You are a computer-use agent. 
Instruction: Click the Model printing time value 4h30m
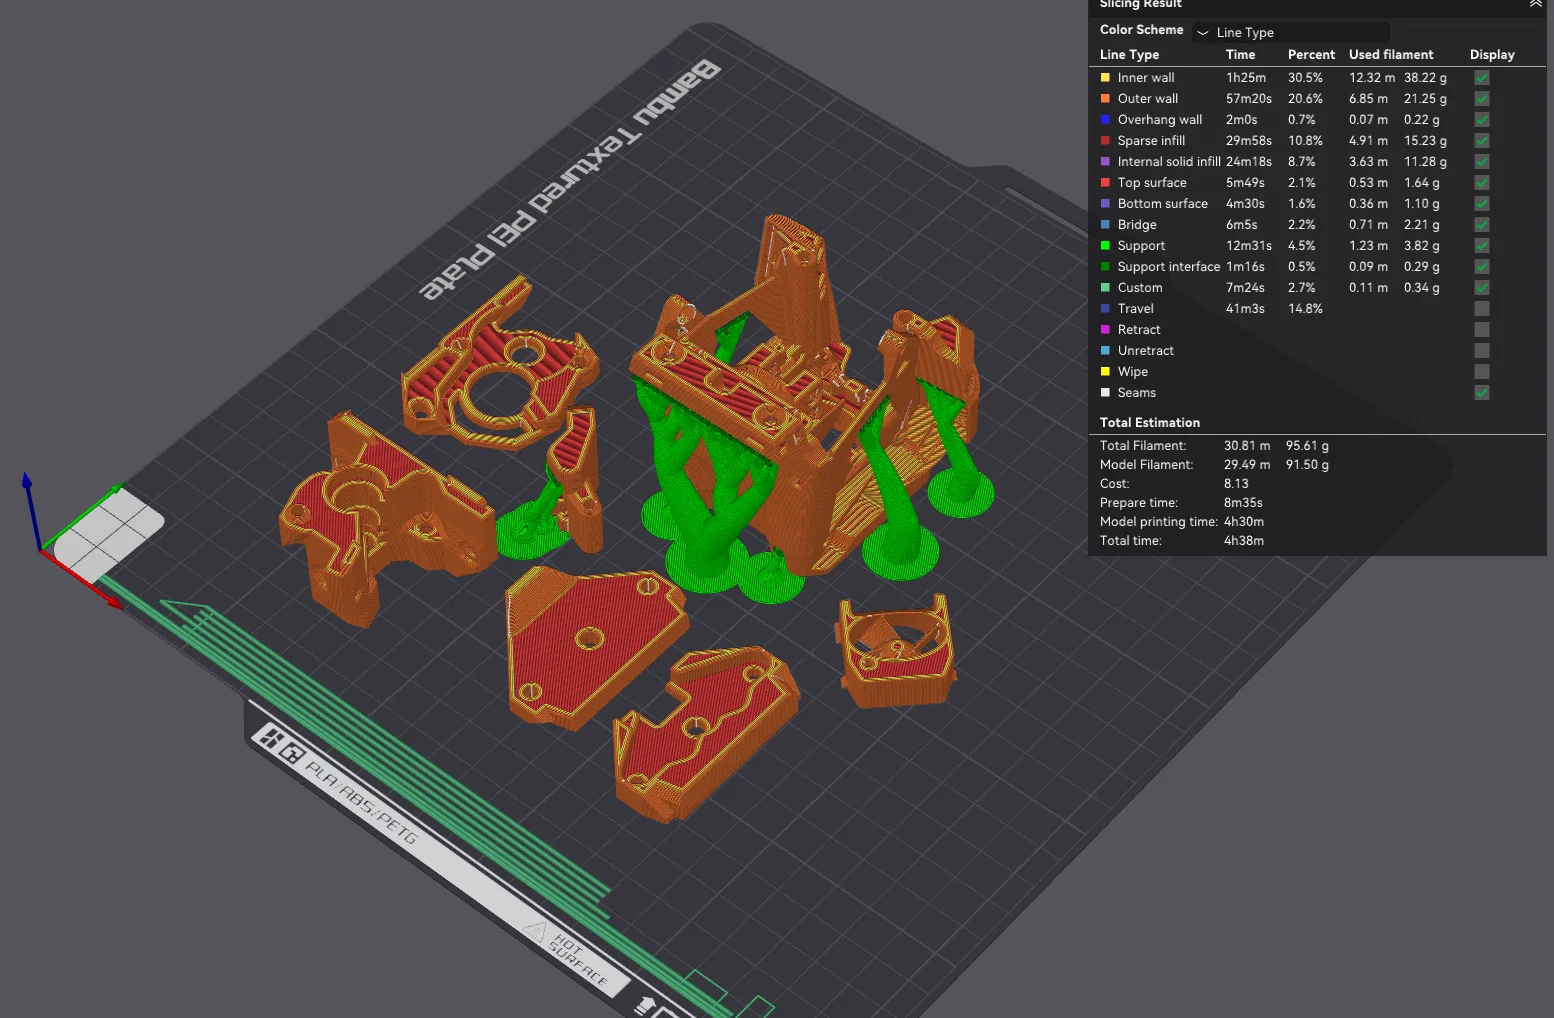coord(1244,521)
